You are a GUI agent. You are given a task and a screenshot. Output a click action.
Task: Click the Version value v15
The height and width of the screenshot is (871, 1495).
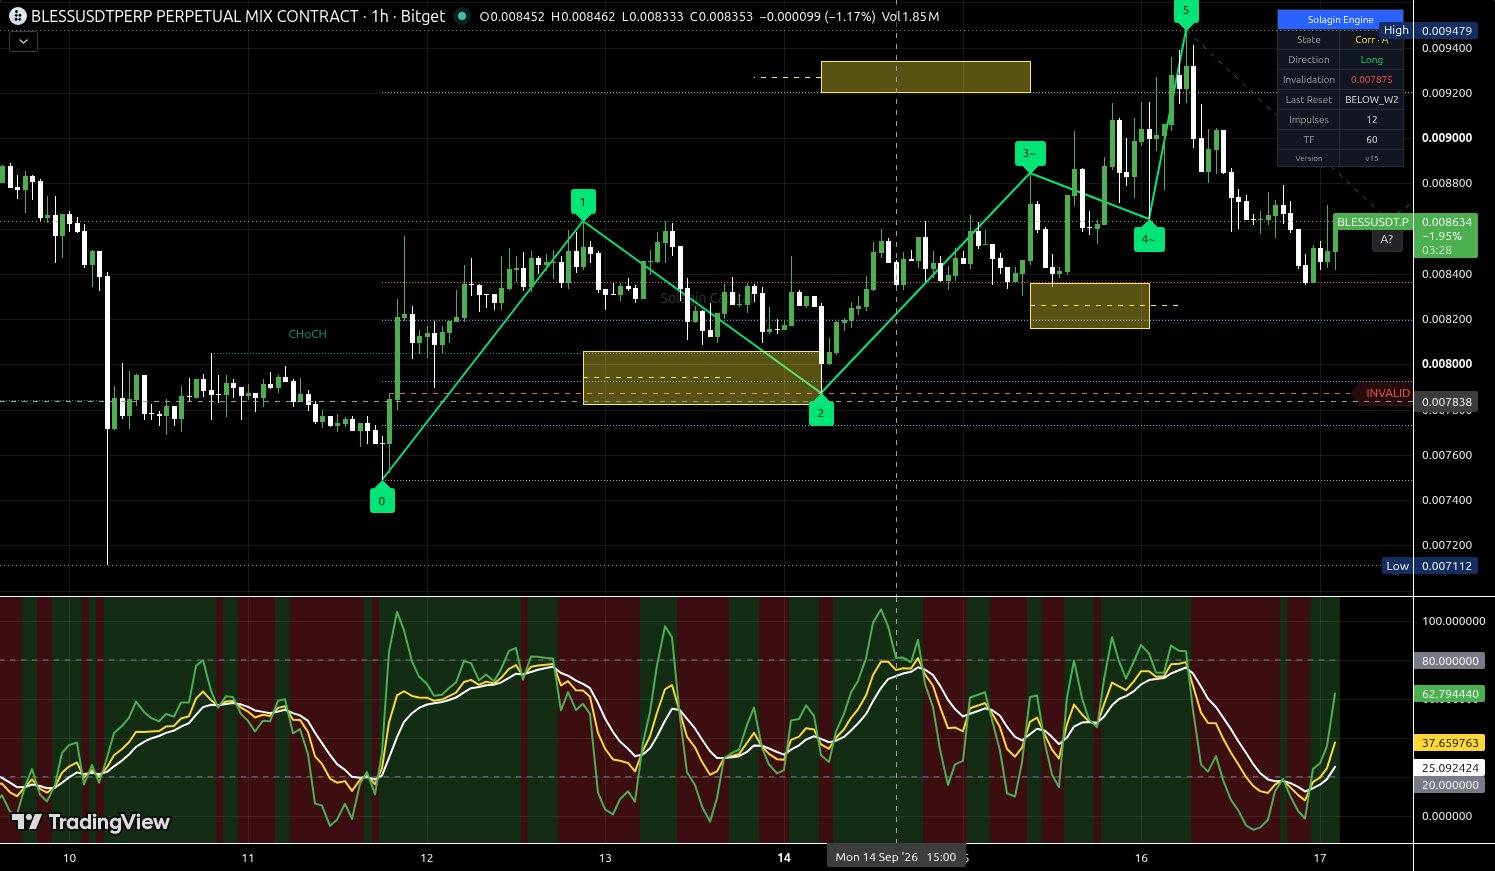point(1372,158)
